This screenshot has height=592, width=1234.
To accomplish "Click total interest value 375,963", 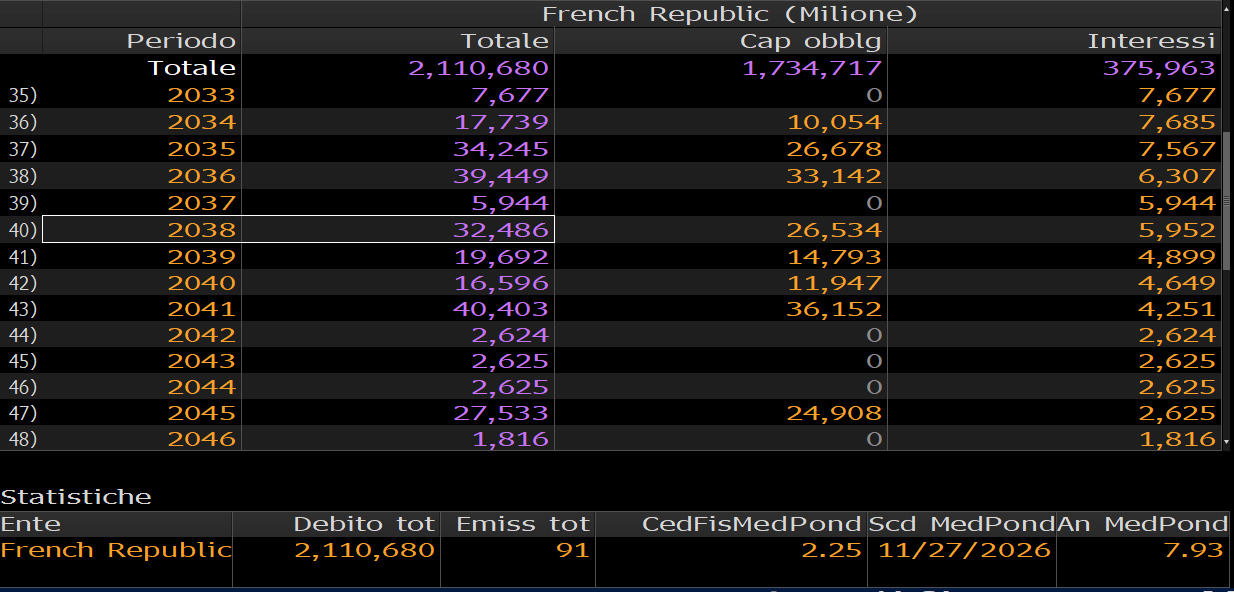I will [x=1159, y=68].
